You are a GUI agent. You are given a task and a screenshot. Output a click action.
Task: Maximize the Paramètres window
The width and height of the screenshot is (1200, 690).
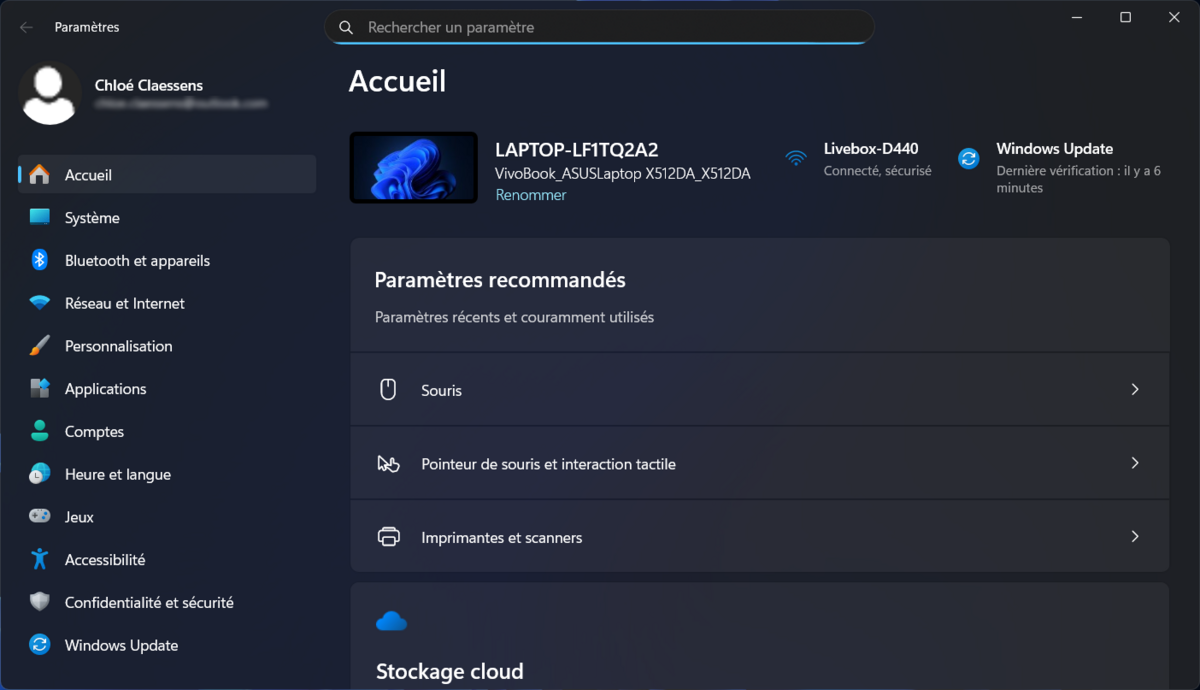click(1125, 17)
